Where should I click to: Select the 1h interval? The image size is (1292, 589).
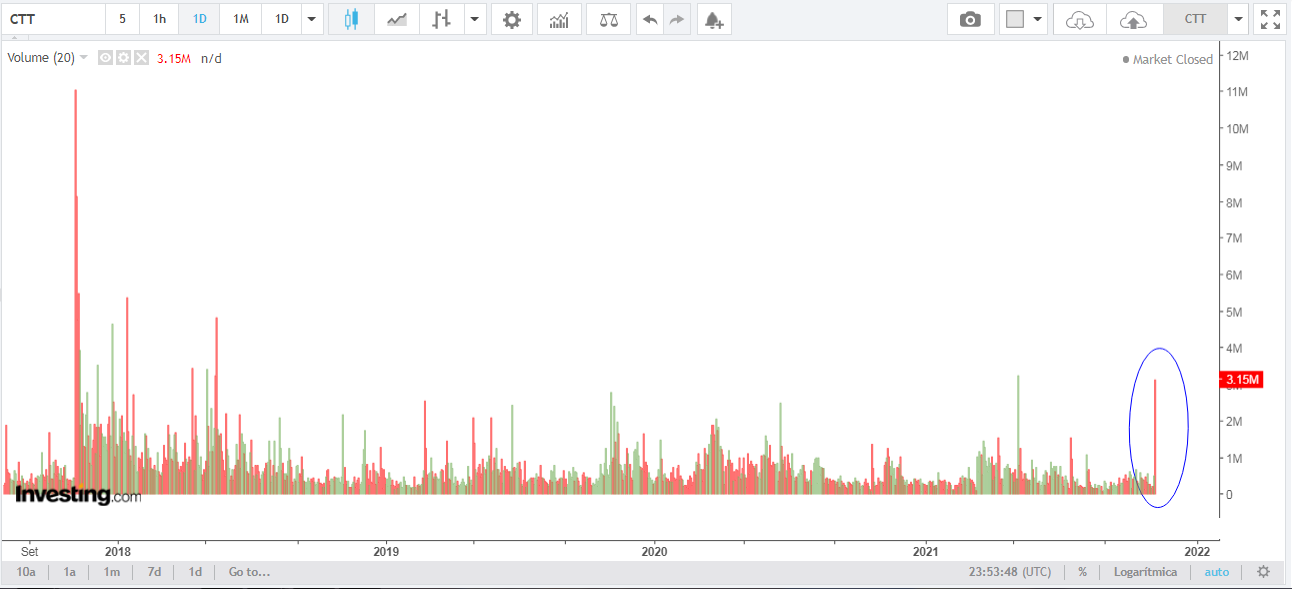159,19
